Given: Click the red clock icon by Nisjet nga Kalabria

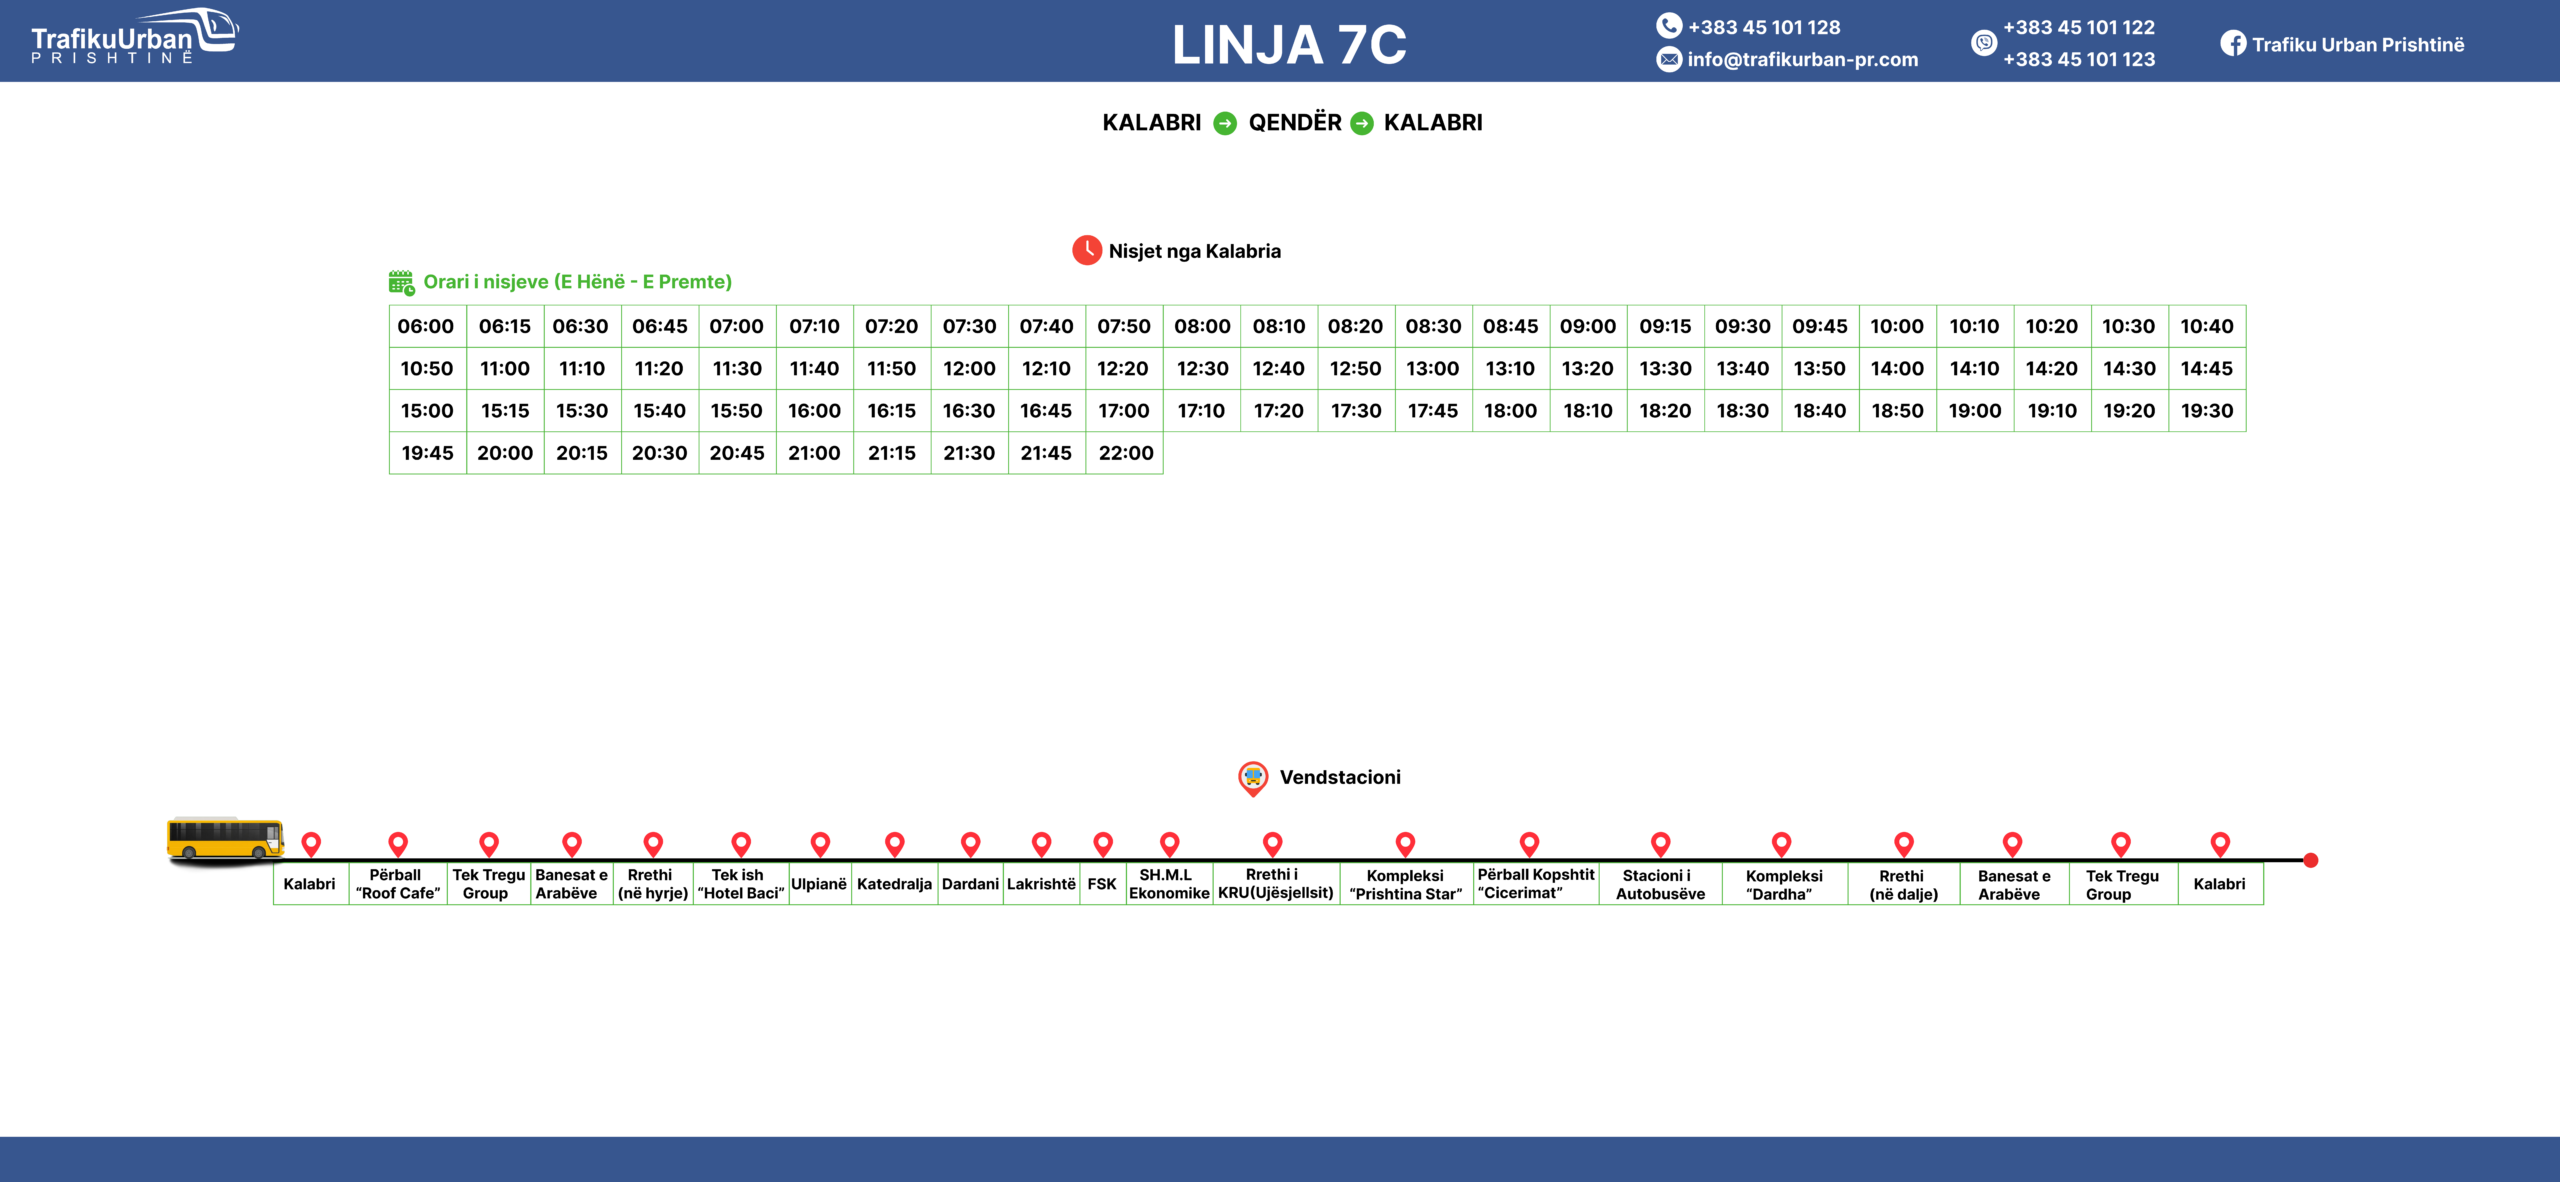Looking at the screenshot, I should coord(1087,250).
